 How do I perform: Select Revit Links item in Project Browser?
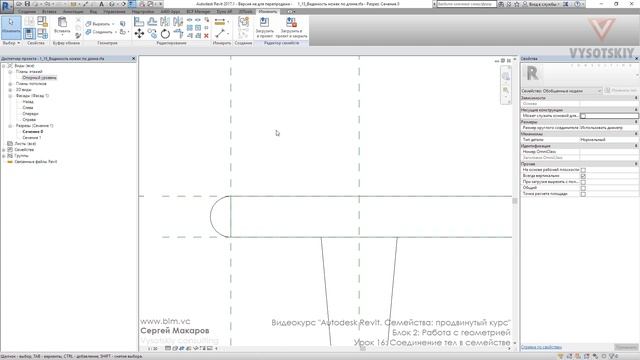tap(36, 162)
